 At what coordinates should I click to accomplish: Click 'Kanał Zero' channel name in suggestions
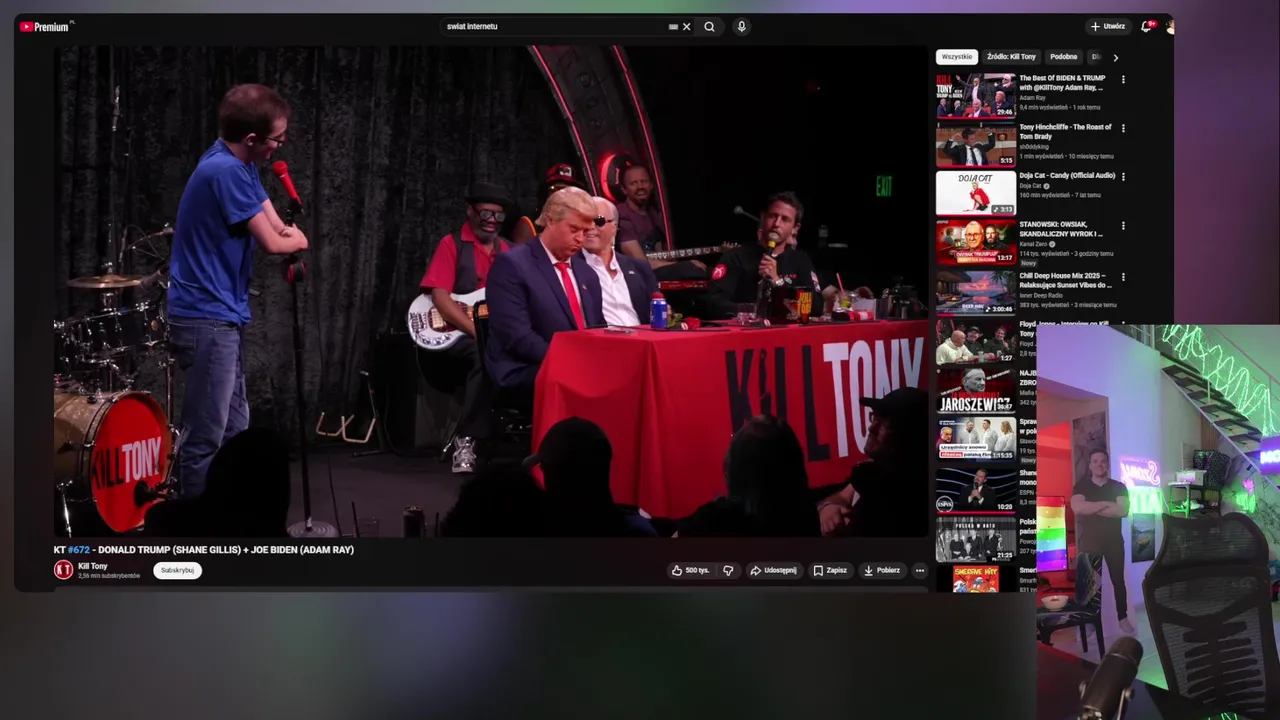coord(1036,243)
